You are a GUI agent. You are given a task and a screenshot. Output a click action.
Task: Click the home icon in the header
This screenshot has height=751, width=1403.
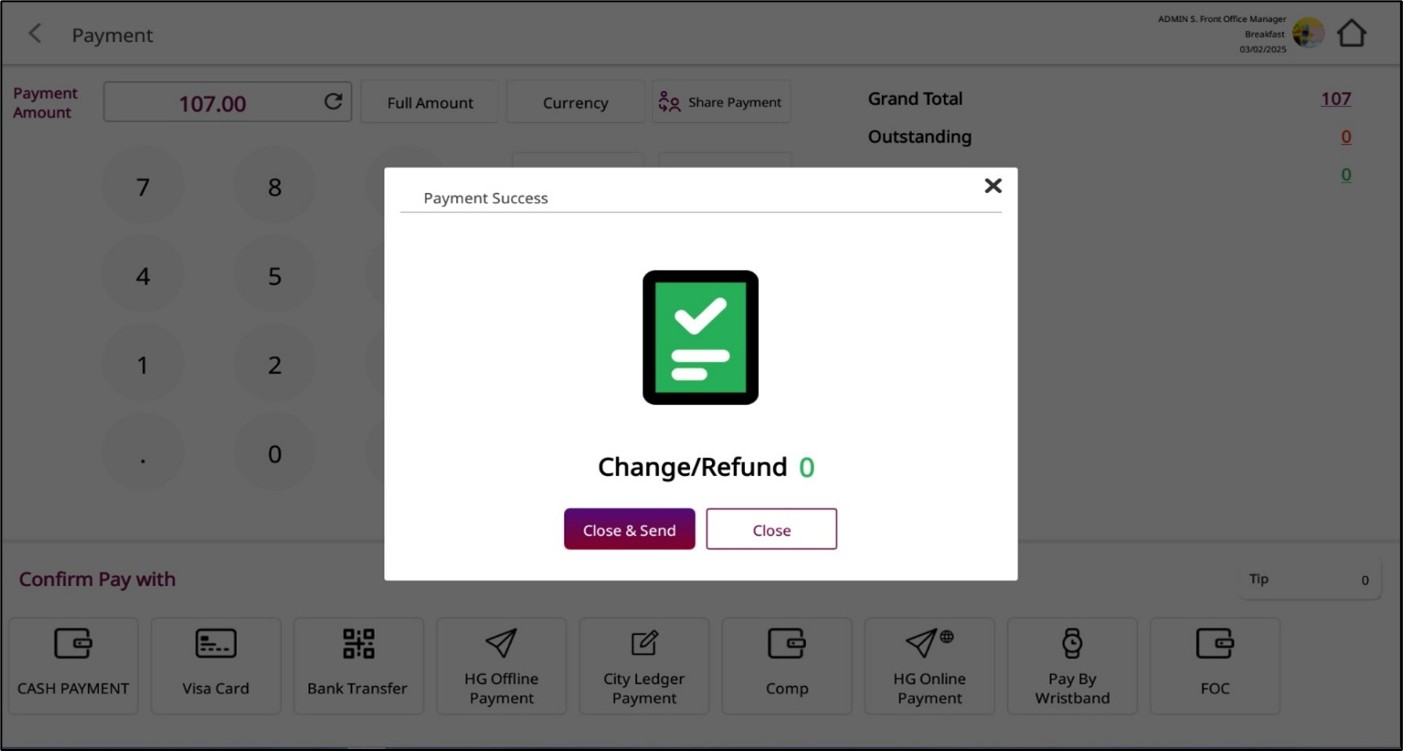(x=1351, y=33)
